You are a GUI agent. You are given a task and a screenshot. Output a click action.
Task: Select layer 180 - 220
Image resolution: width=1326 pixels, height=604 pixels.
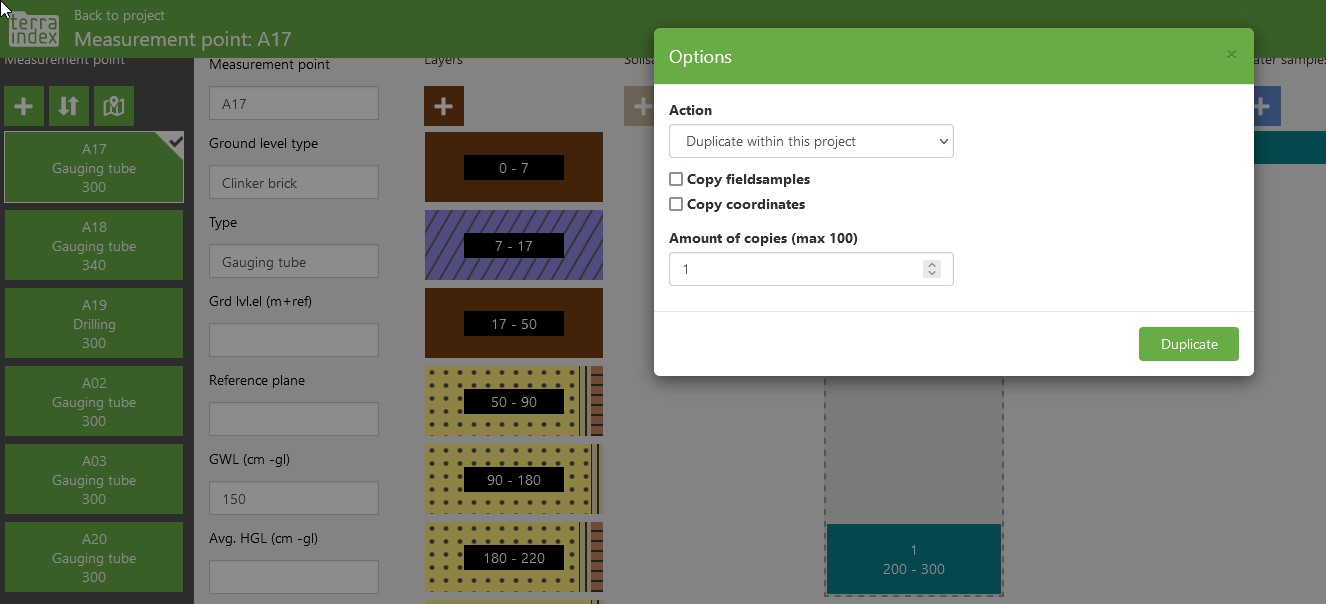514,557
